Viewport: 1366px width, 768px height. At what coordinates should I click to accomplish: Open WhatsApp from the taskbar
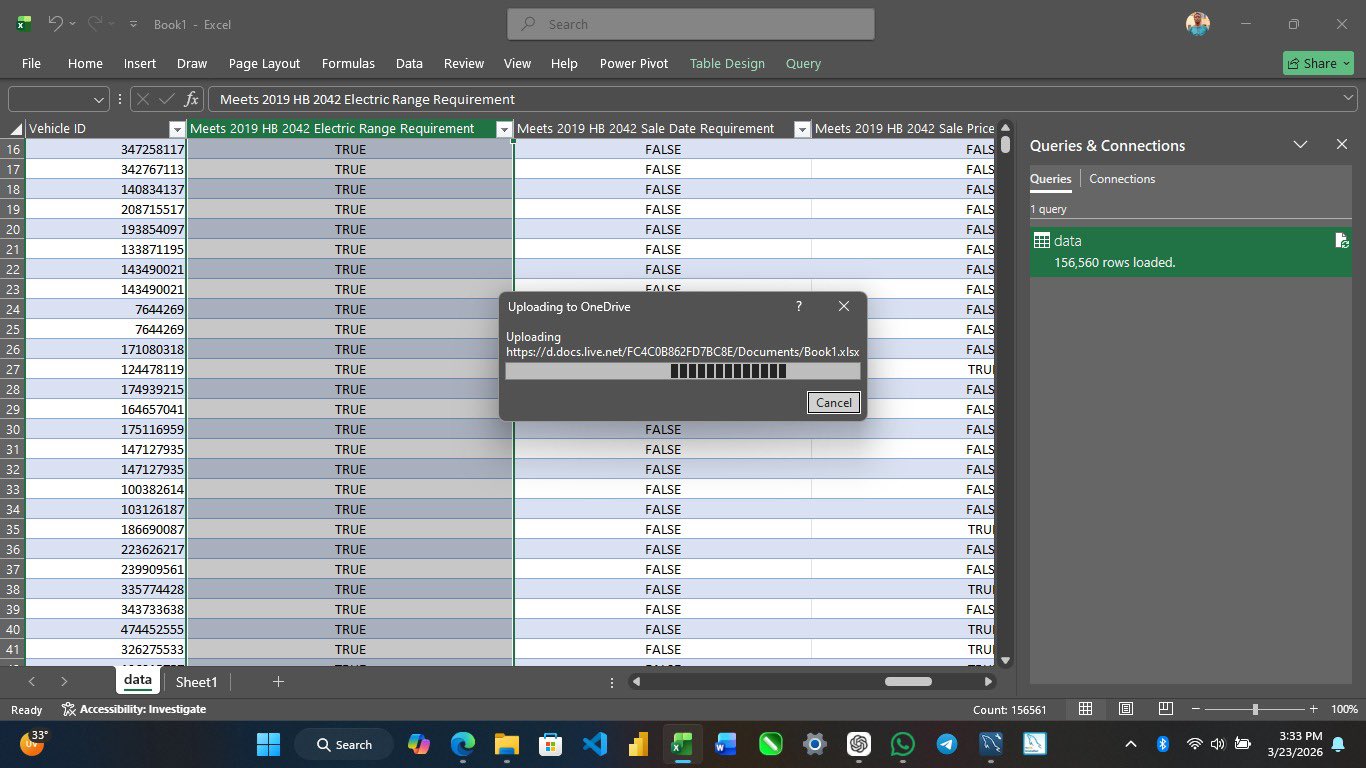tap(902, 744)
